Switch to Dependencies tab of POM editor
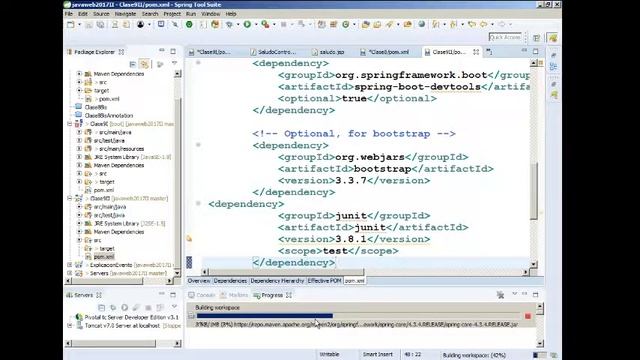The width and height of the screenshot is (640, 360). [x=230, y=281]
